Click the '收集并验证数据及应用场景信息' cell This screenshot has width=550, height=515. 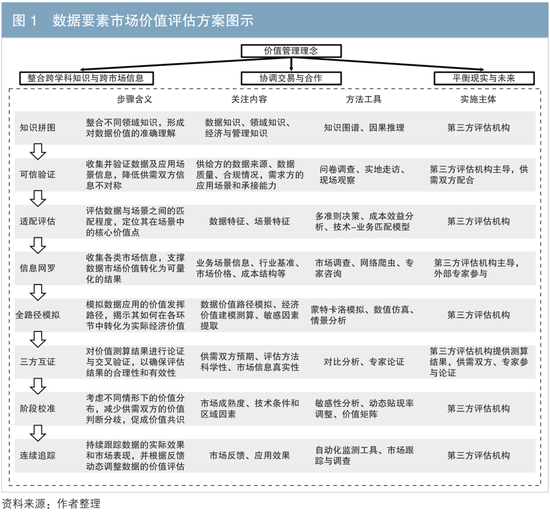point(135,174)
